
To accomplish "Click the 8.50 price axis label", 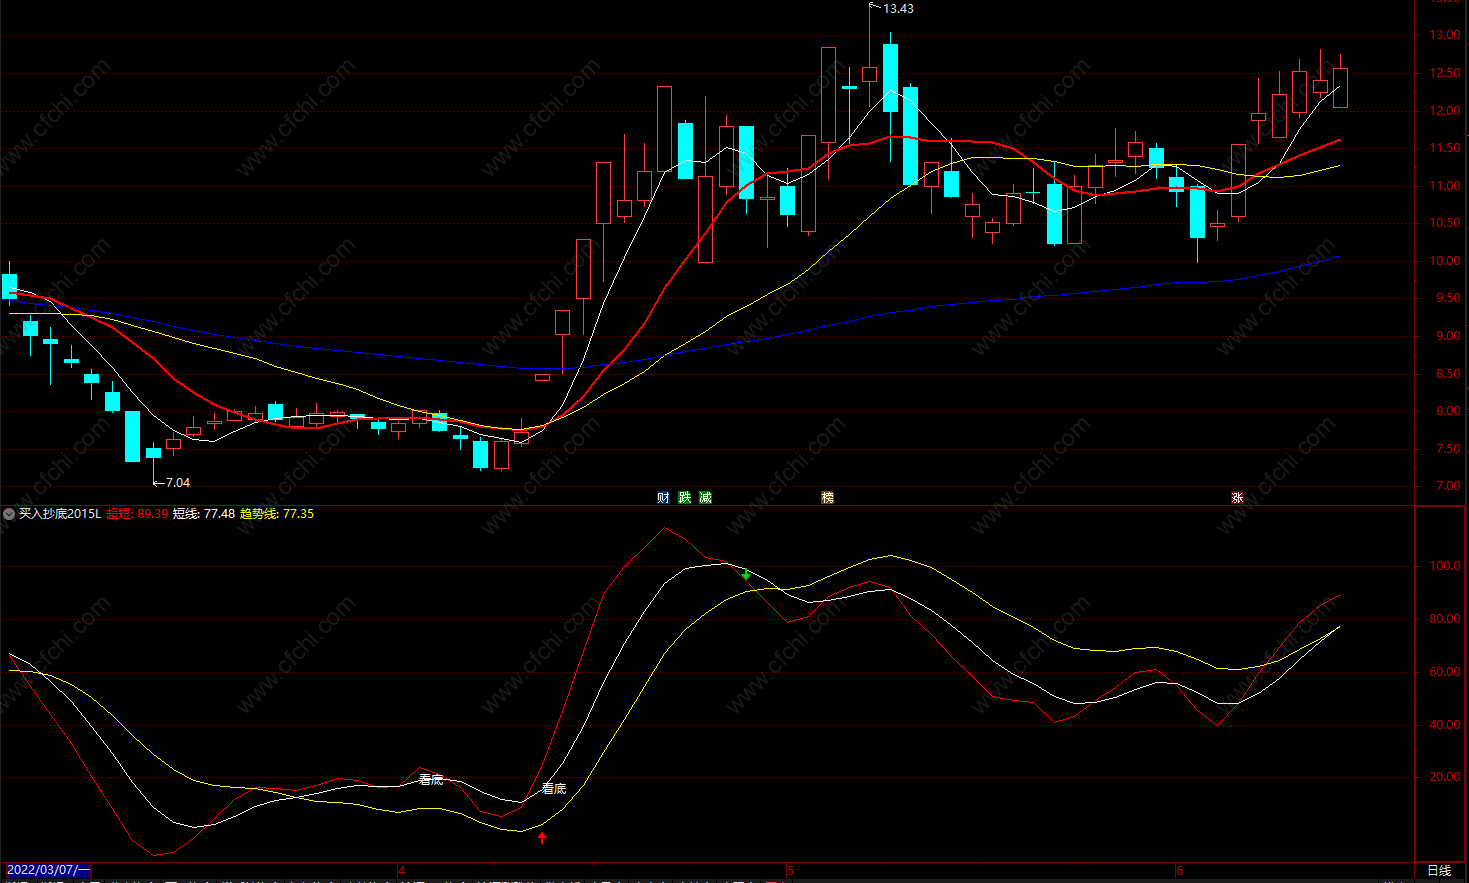I will 1447,374.
